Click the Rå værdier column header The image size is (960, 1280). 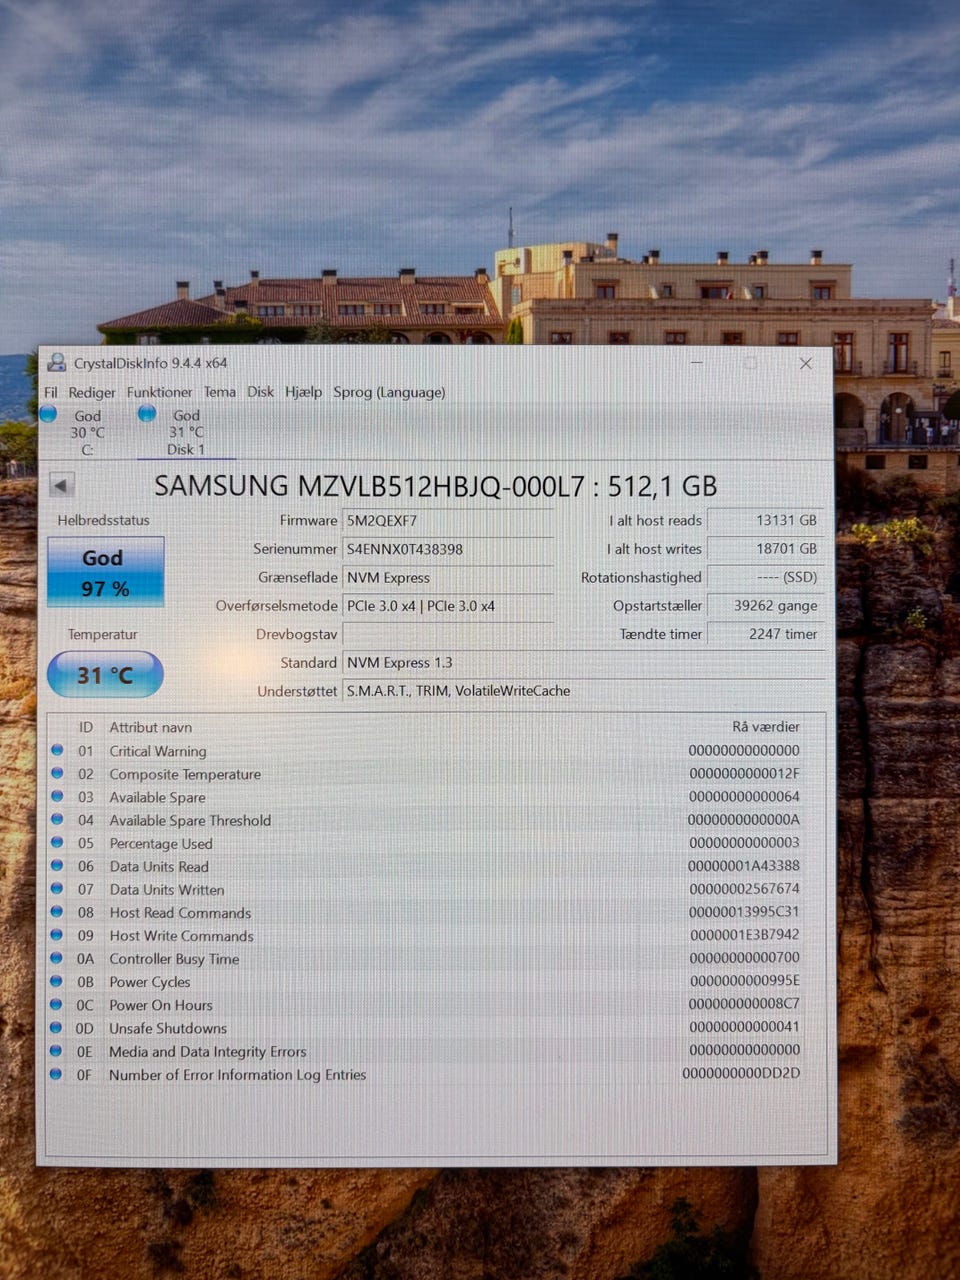click(x=766, y=727)
